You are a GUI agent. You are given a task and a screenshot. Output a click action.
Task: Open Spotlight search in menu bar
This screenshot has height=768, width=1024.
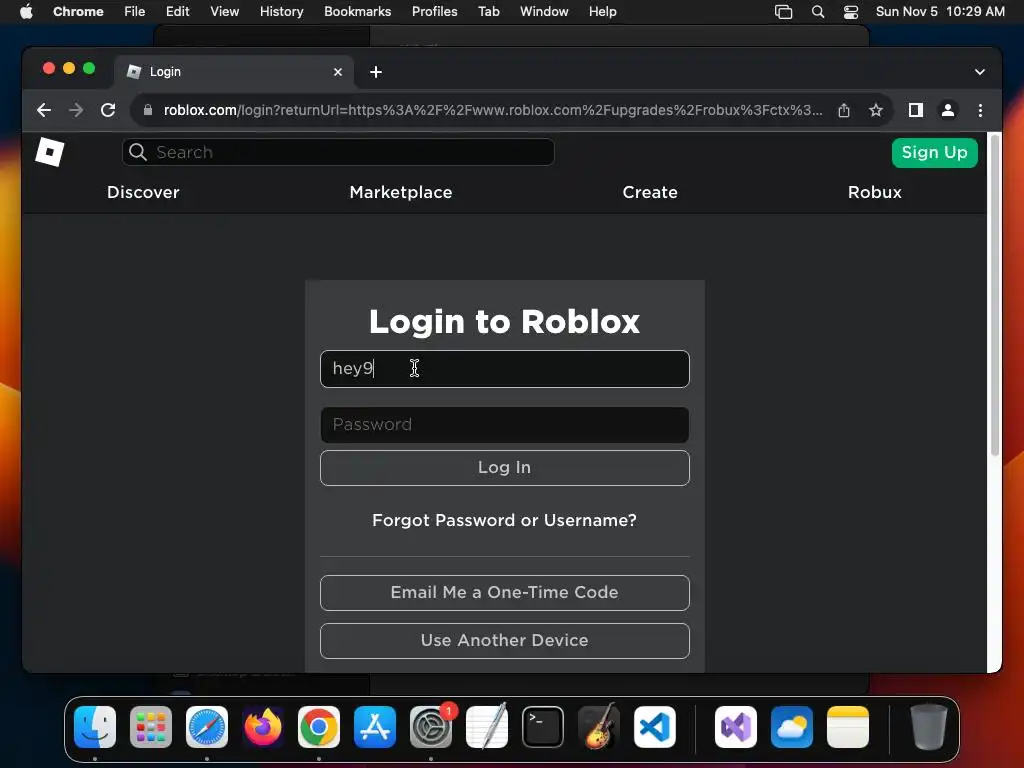tap(818, 12)
